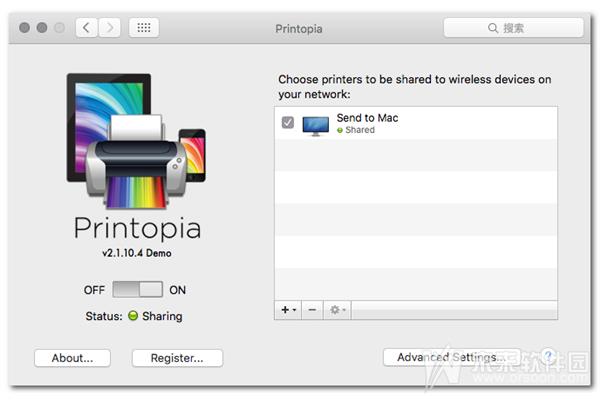Click the green Shared status under Send to Mac
Screen dimensions: 600x400
pos(356,130)
